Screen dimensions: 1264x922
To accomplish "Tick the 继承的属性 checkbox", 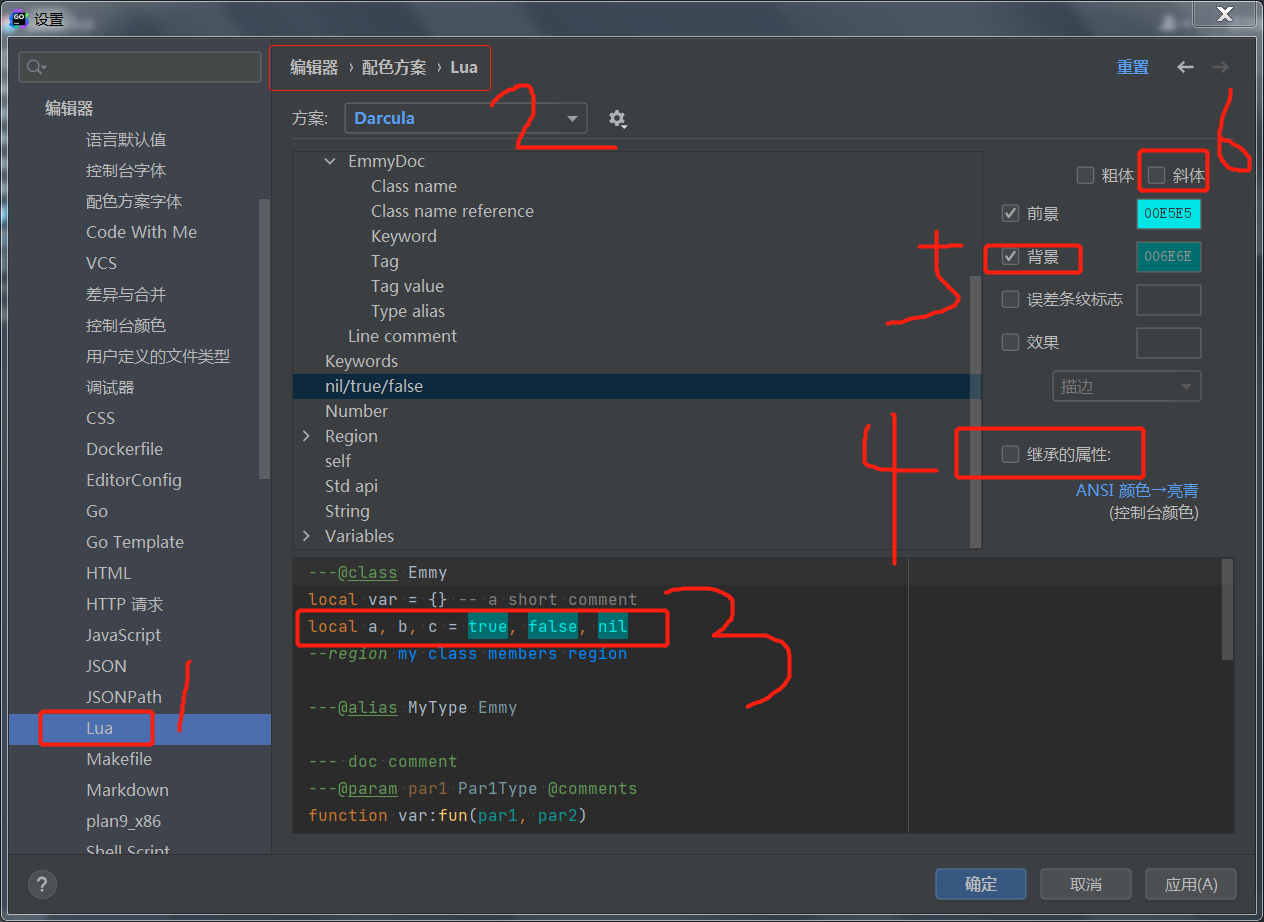I will pyautogui.click(x=1010, y=454).
